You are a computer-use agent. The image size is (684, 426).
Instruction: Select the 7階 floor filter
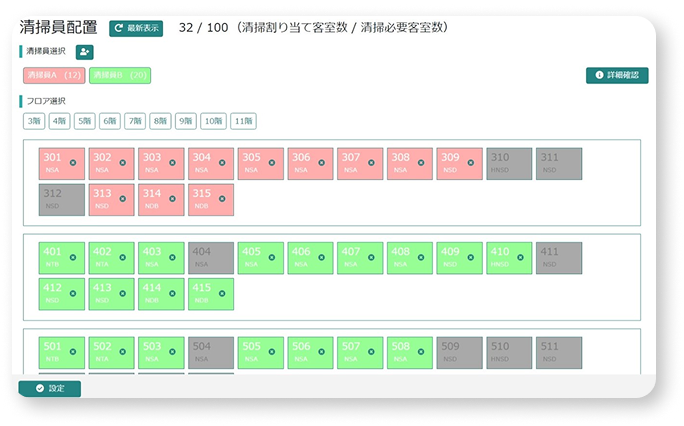[135, 121]
